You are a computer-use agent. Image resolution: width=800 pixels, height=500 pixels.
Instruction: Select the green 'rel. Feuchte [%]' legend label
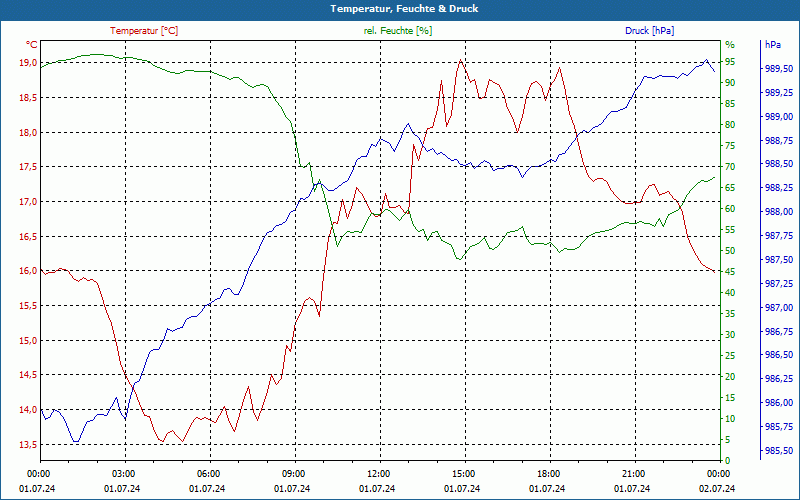[398, 31]
